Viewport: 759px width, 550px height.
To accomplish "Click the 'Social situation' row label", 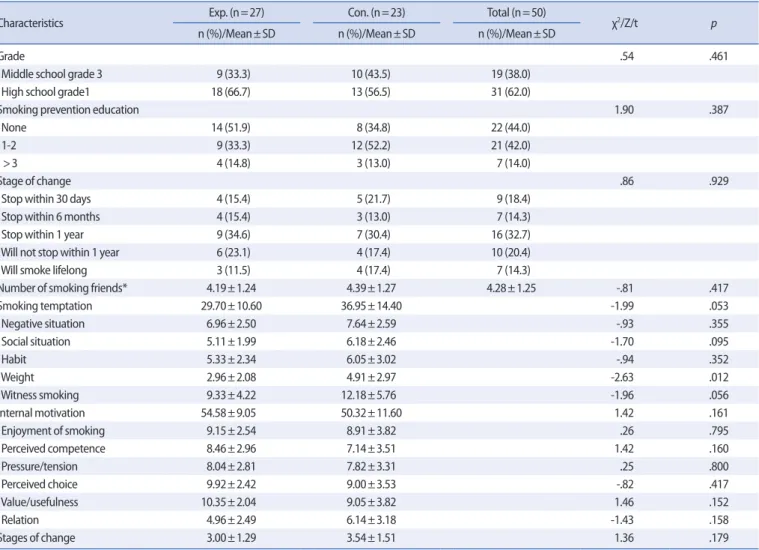I will (x=36, y=342).
